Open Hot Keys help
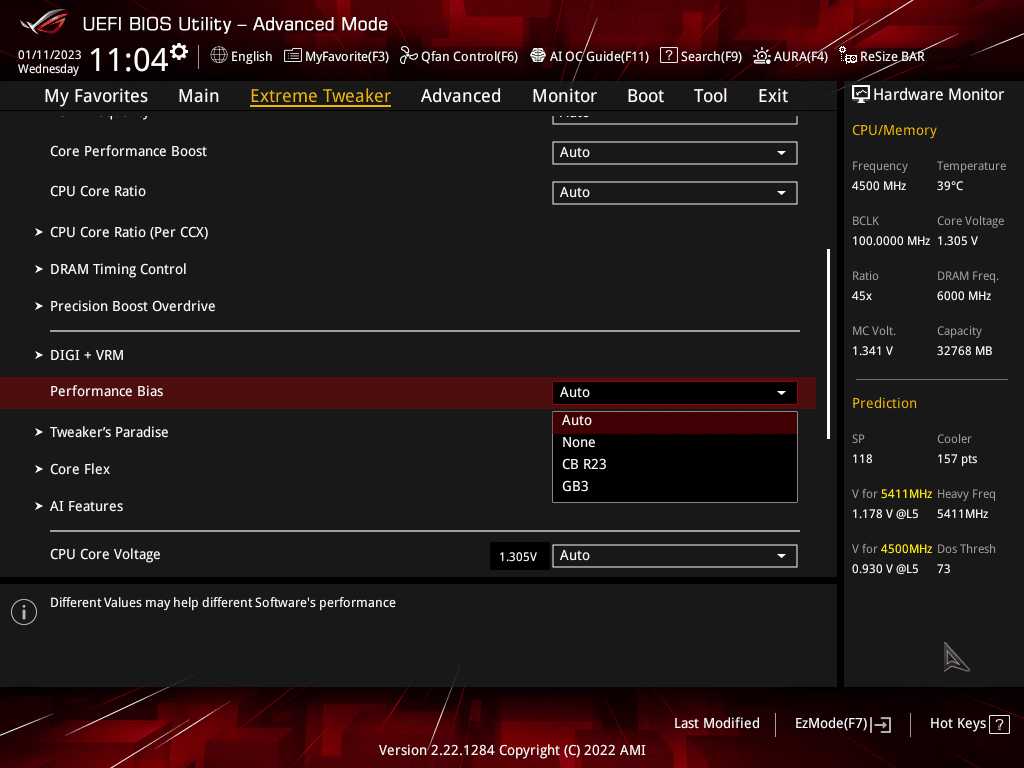The image size is (1024, 768). (957, 724)
